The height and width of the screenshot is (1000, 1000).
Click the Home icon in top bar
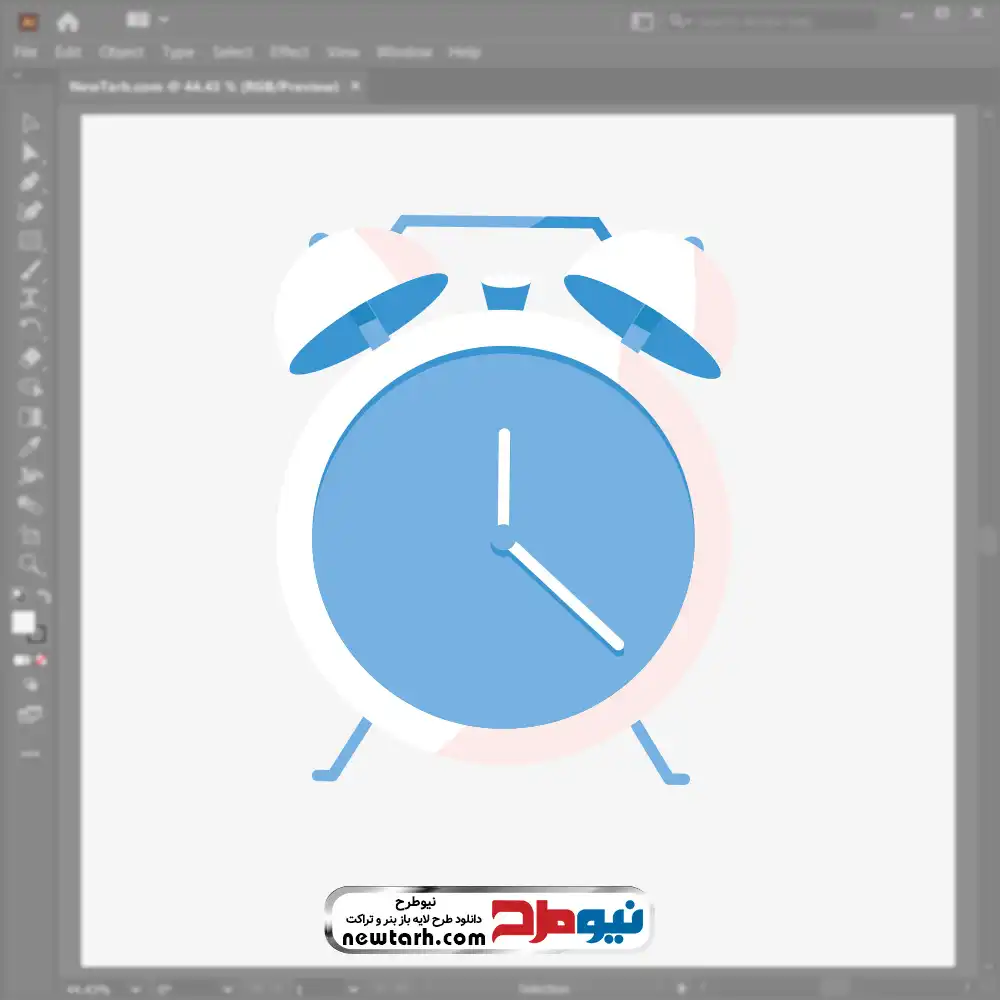coord(68,21)
